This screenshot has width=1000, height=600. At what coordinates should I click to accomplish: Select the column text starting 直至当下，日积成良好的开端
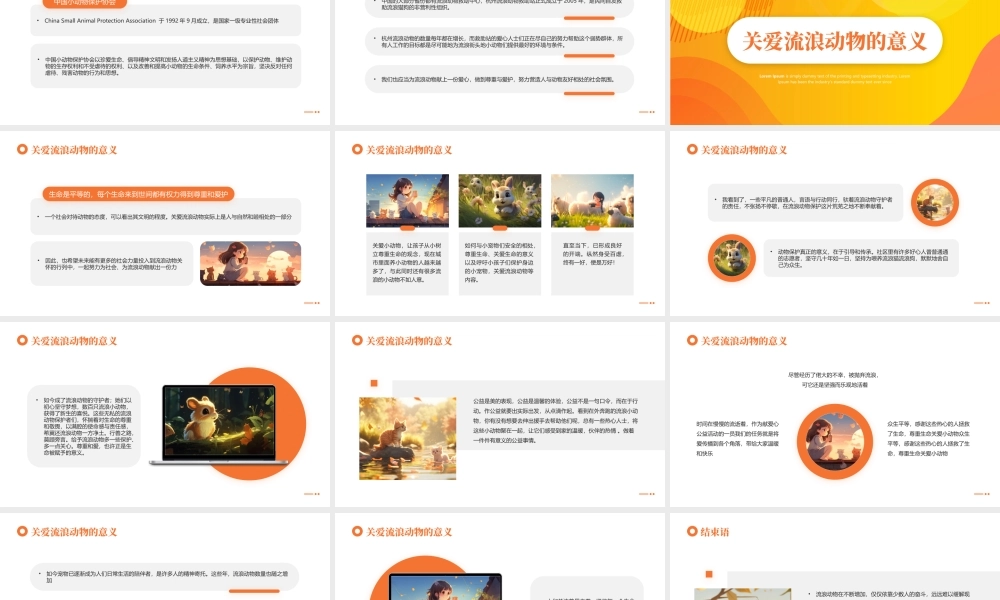[x=592, y=254]
